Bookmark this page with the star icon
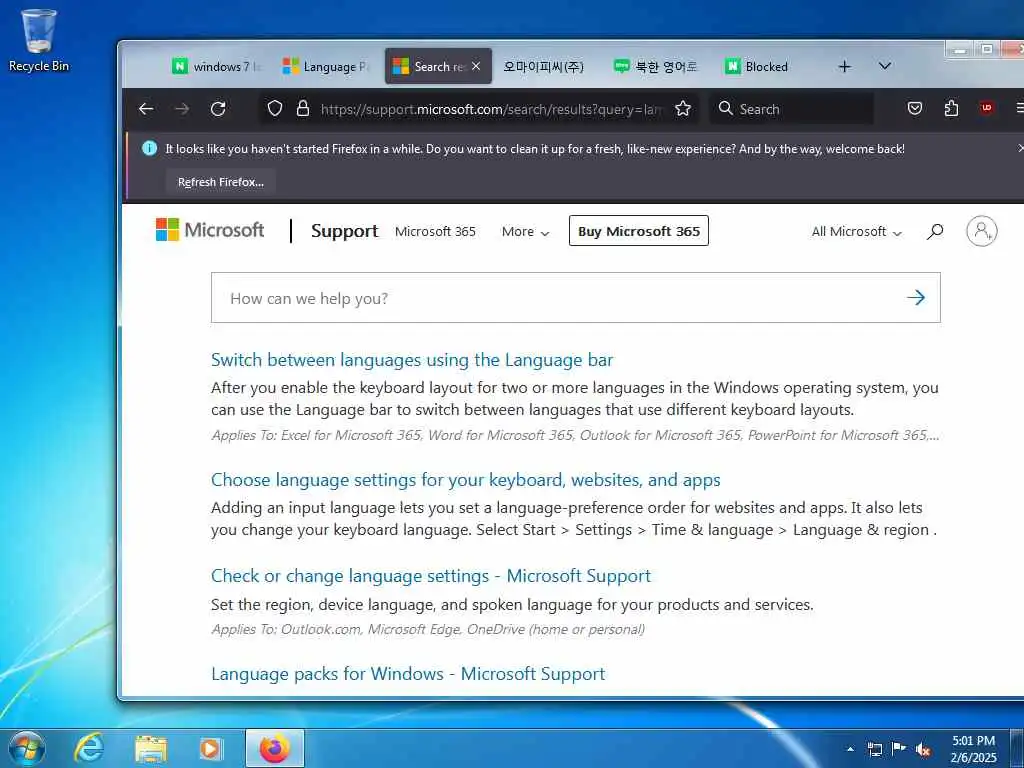The height and width of the screenshot is (768, 1024). (683, 108)
